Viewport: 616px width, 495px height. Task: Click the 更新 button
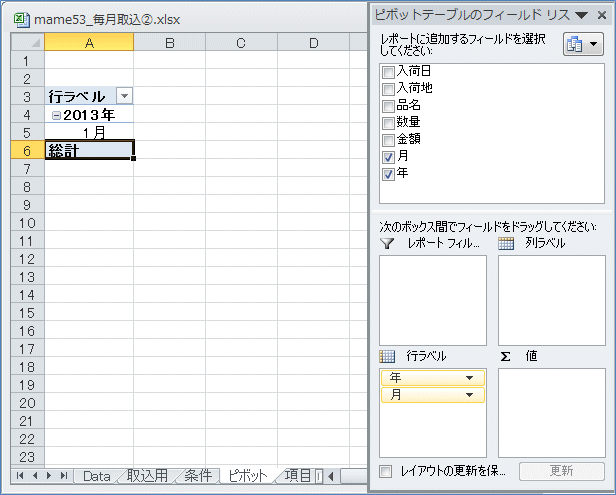point(561,471)
